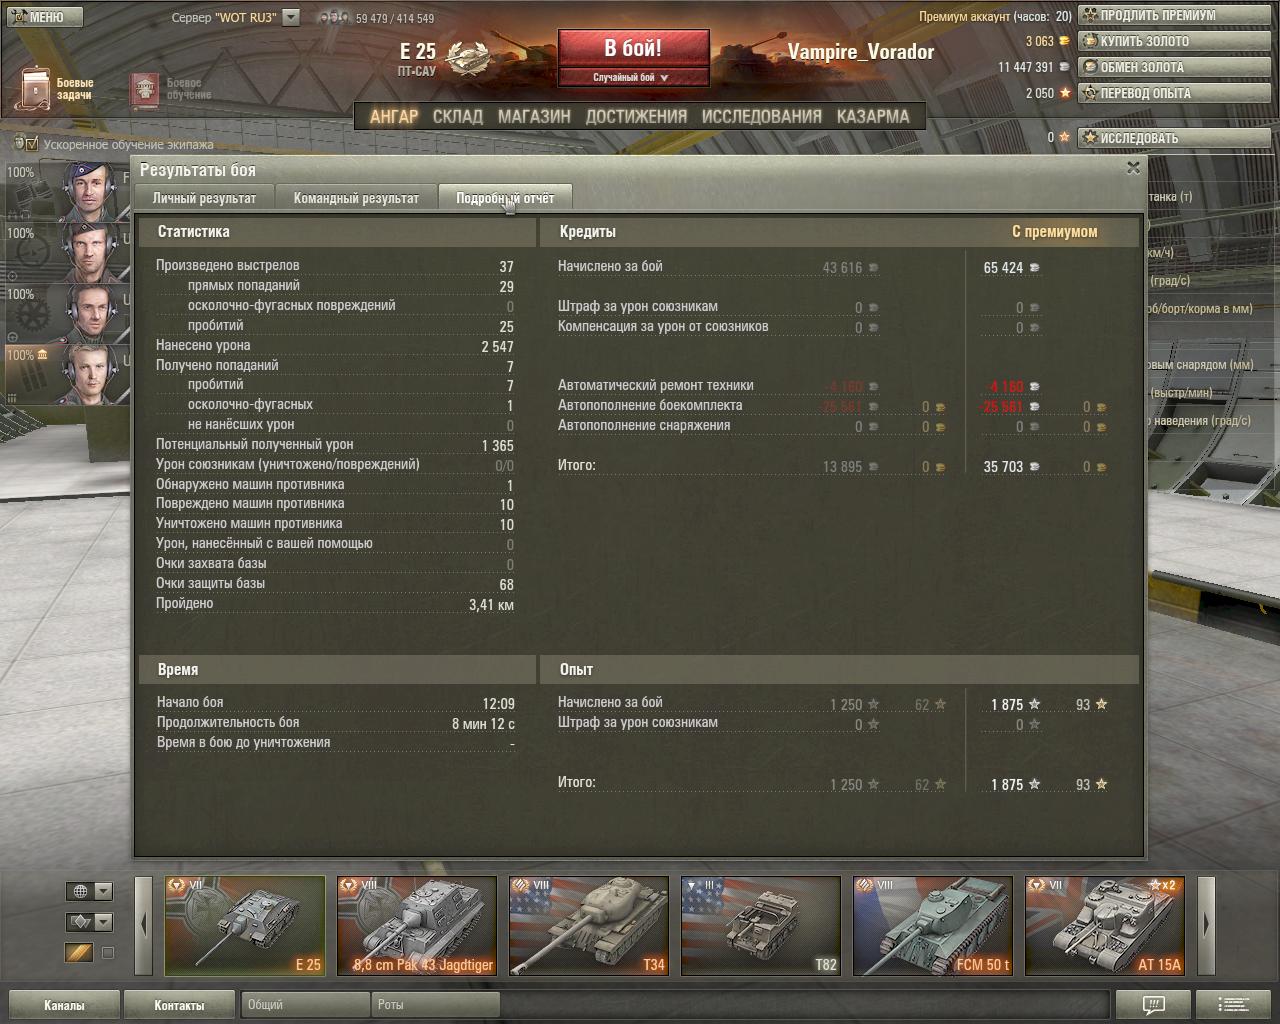The height and width of the screenshot is (1024, 1280).
Task: Open the ИССЛЕДОВАНИЯ section
Action: (x=761, y=116)
